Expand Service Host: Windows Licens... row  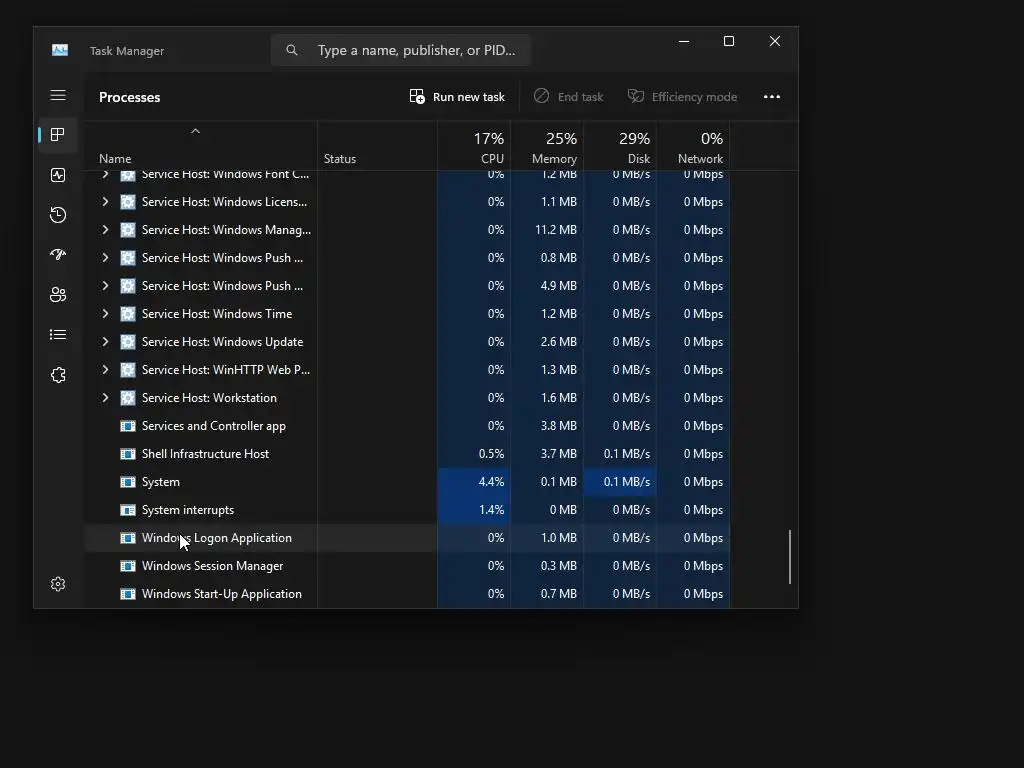click(x=105, y=202)
